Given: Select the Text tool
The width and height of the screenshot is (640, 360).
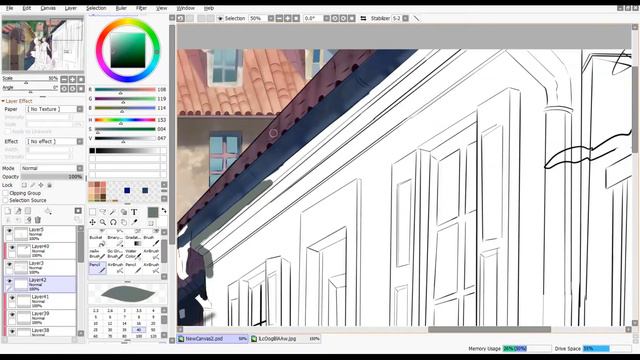Looking at the screenshot, I should 134,212.
